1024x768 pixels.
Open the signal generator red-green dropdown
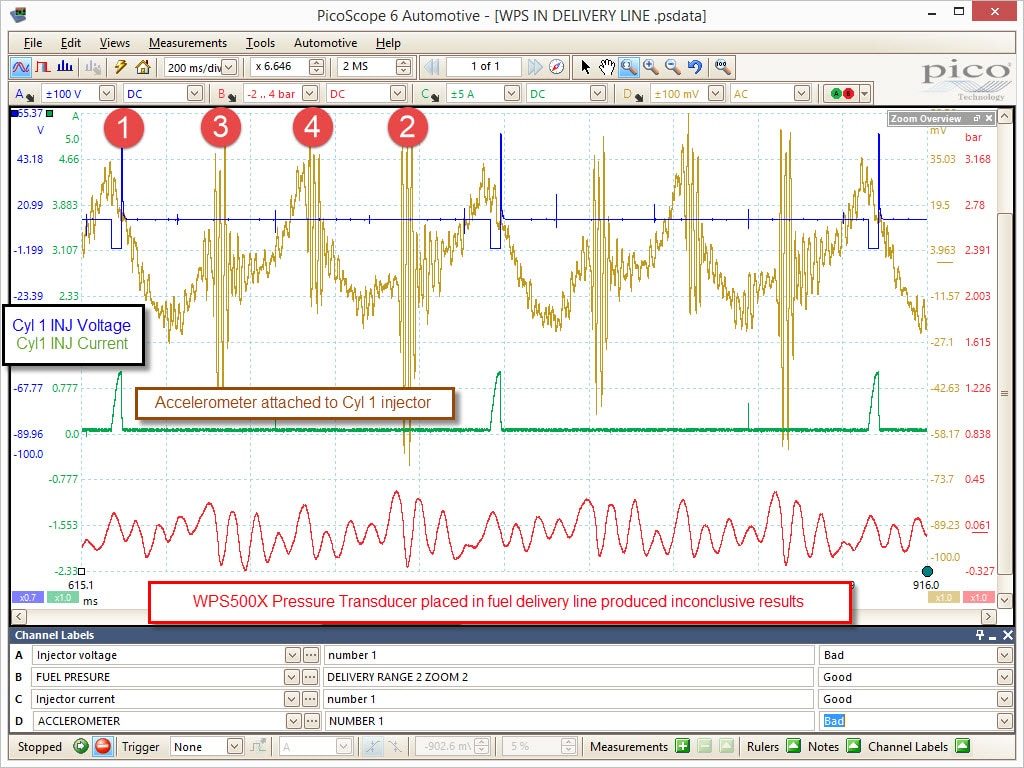pyautogui.click(x=865, y=94)
